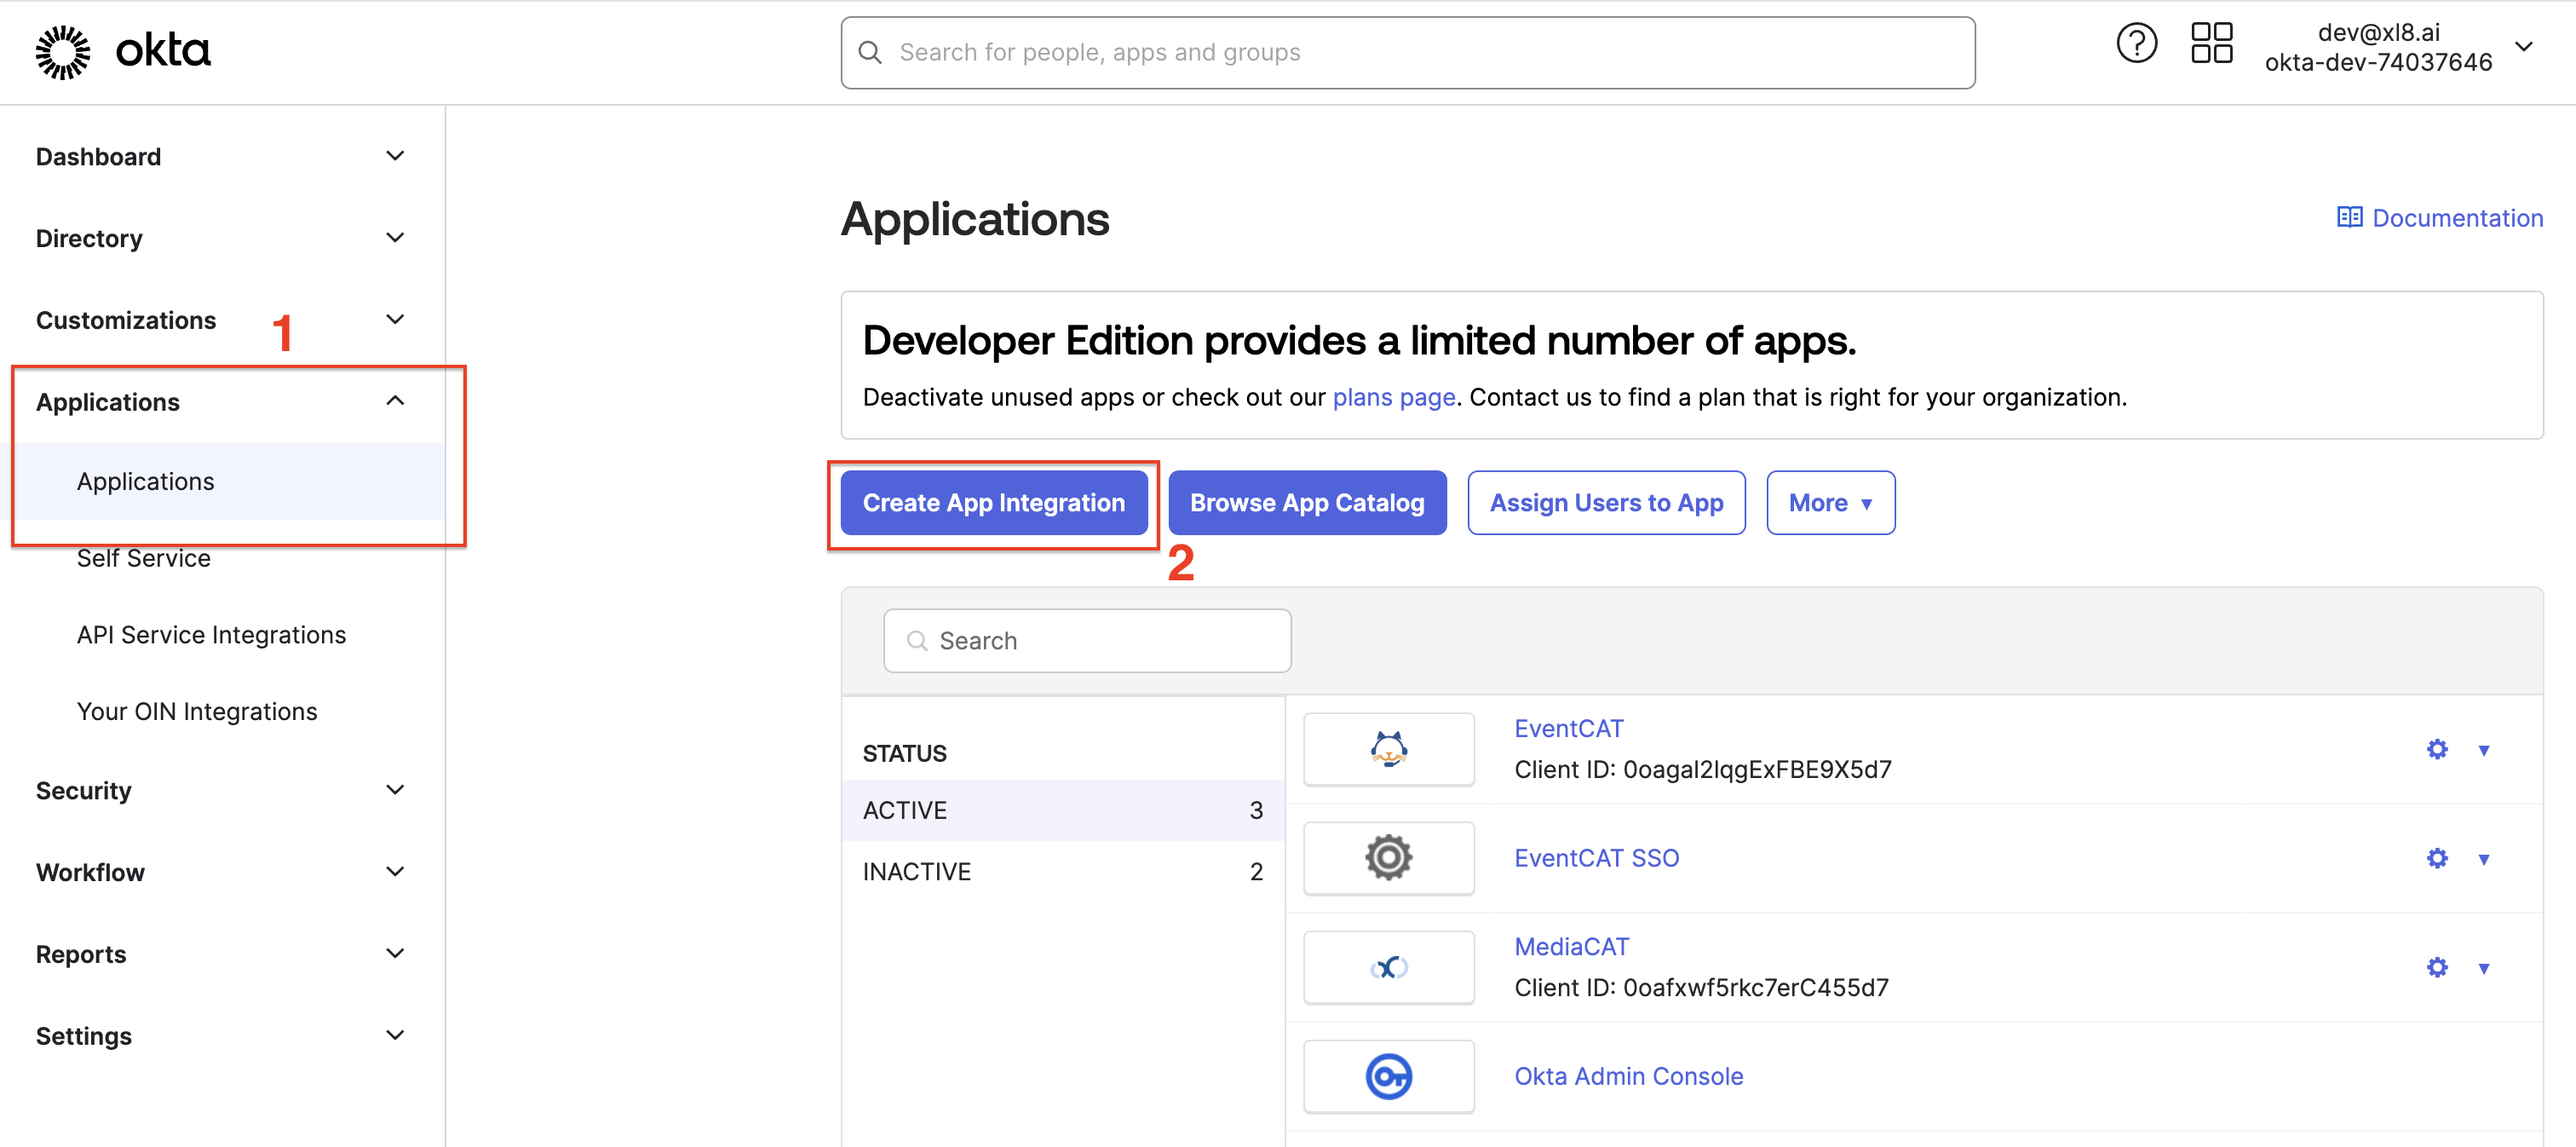Click the Okta Admin Console logo
Screen dimensions: 2576x1147
pyautogui.click(x=1388, y=1077)
